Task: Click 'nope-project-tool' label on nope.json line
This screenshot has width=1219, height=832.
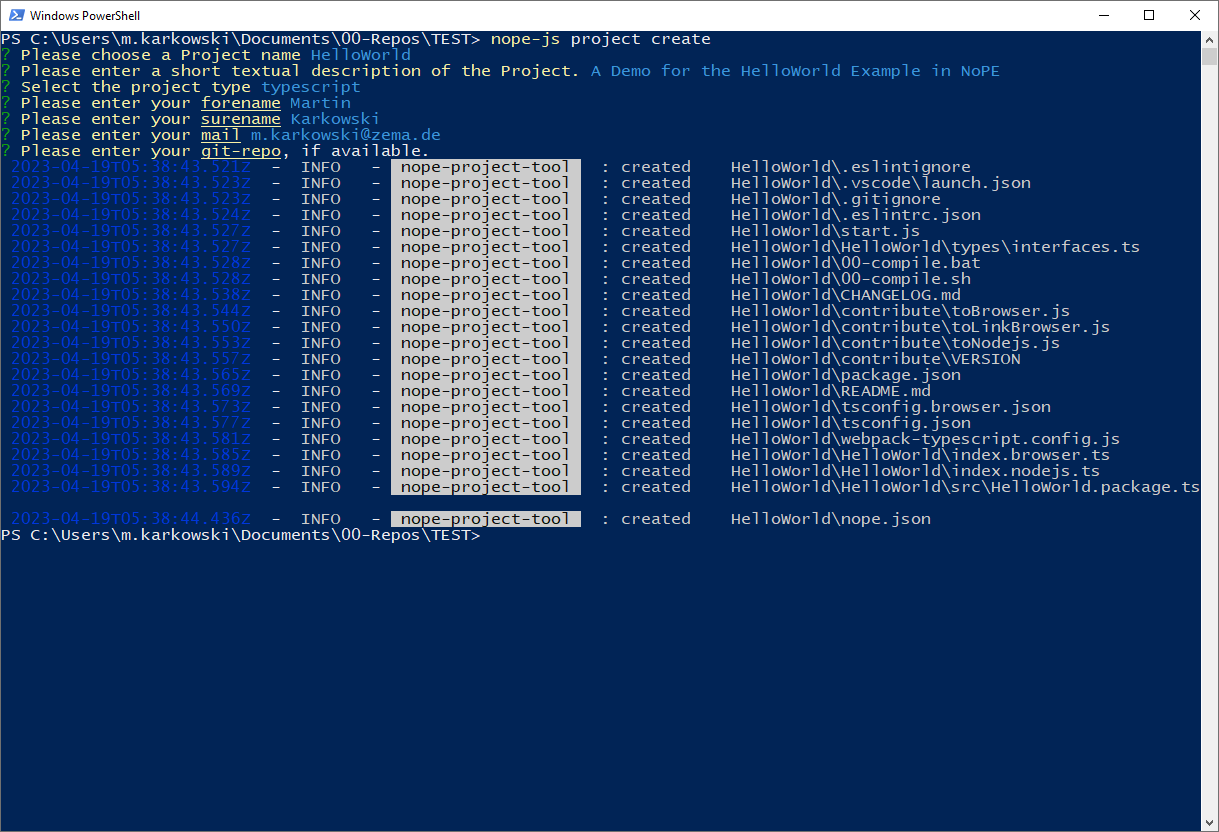Action: pyautogui.click(x=486, y=519)
